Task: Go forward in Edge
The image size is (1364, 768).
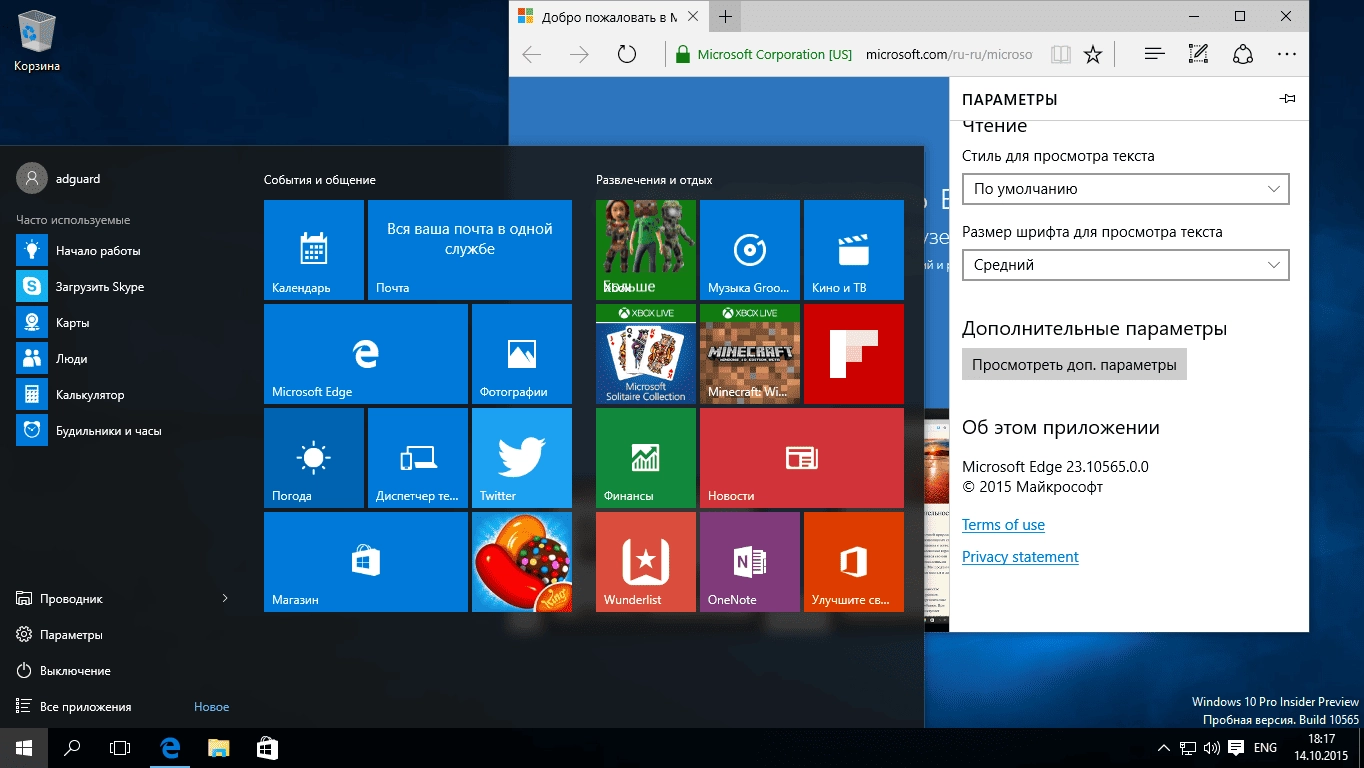Action: pos(579,54)
